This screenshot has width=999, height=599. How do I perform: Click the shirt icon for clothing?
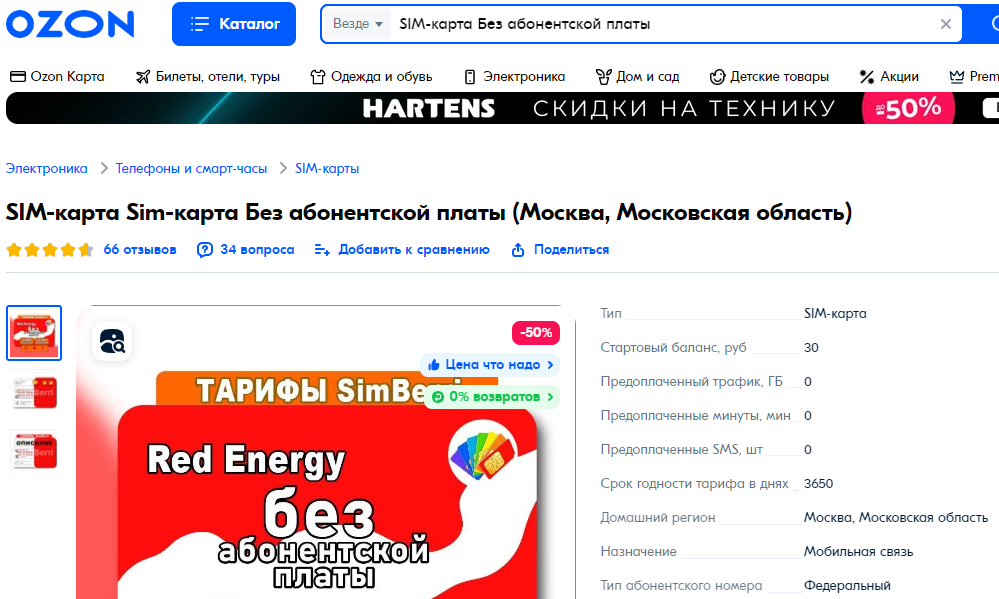pyautogui.click(x=317, y=77)
